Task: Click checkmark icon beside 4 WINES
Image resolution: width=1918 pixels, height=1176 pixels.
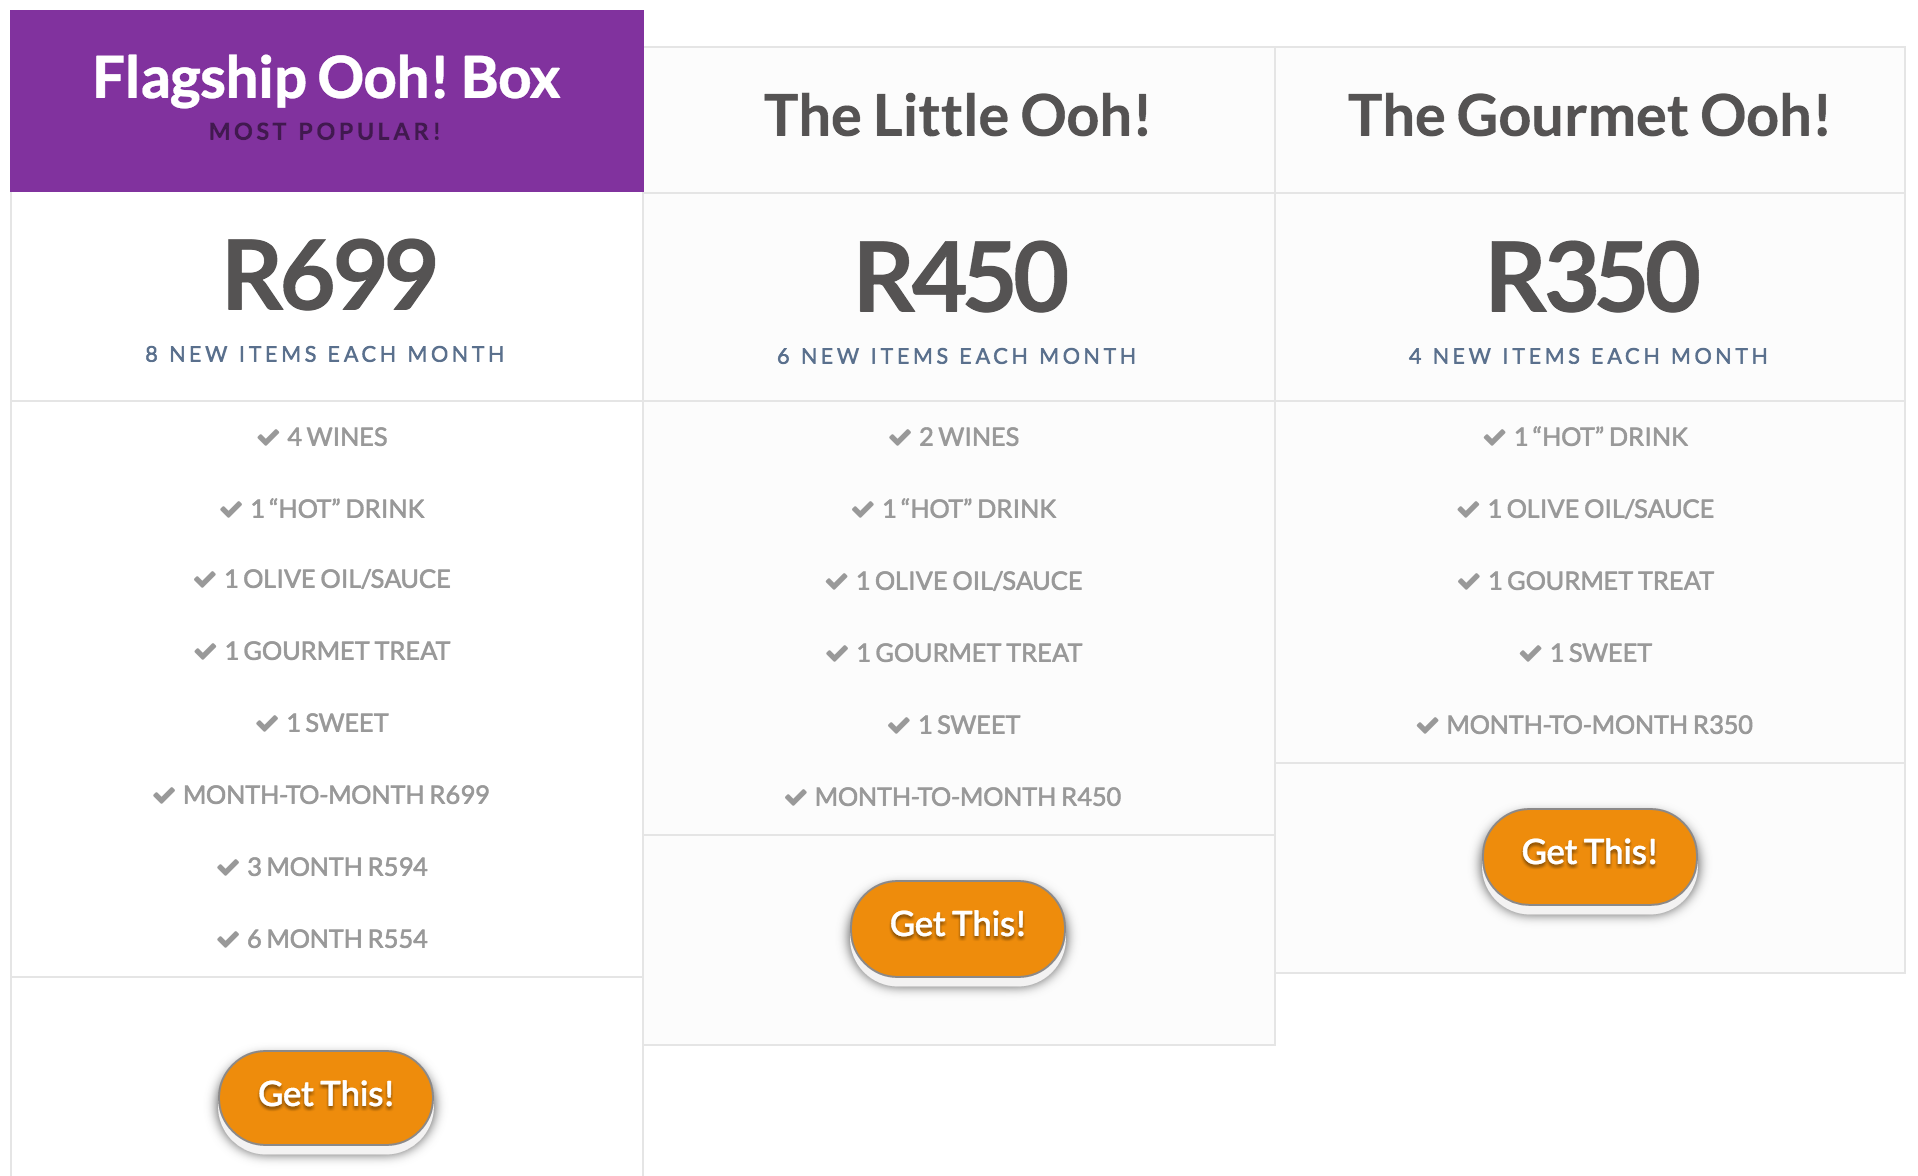Action: [x=268, y=437]
